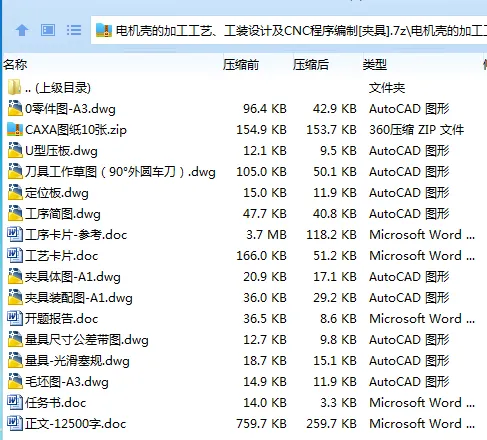Select file 夹具体图-A1.dwg
487x440 pixels.
(x=73, y=277)
